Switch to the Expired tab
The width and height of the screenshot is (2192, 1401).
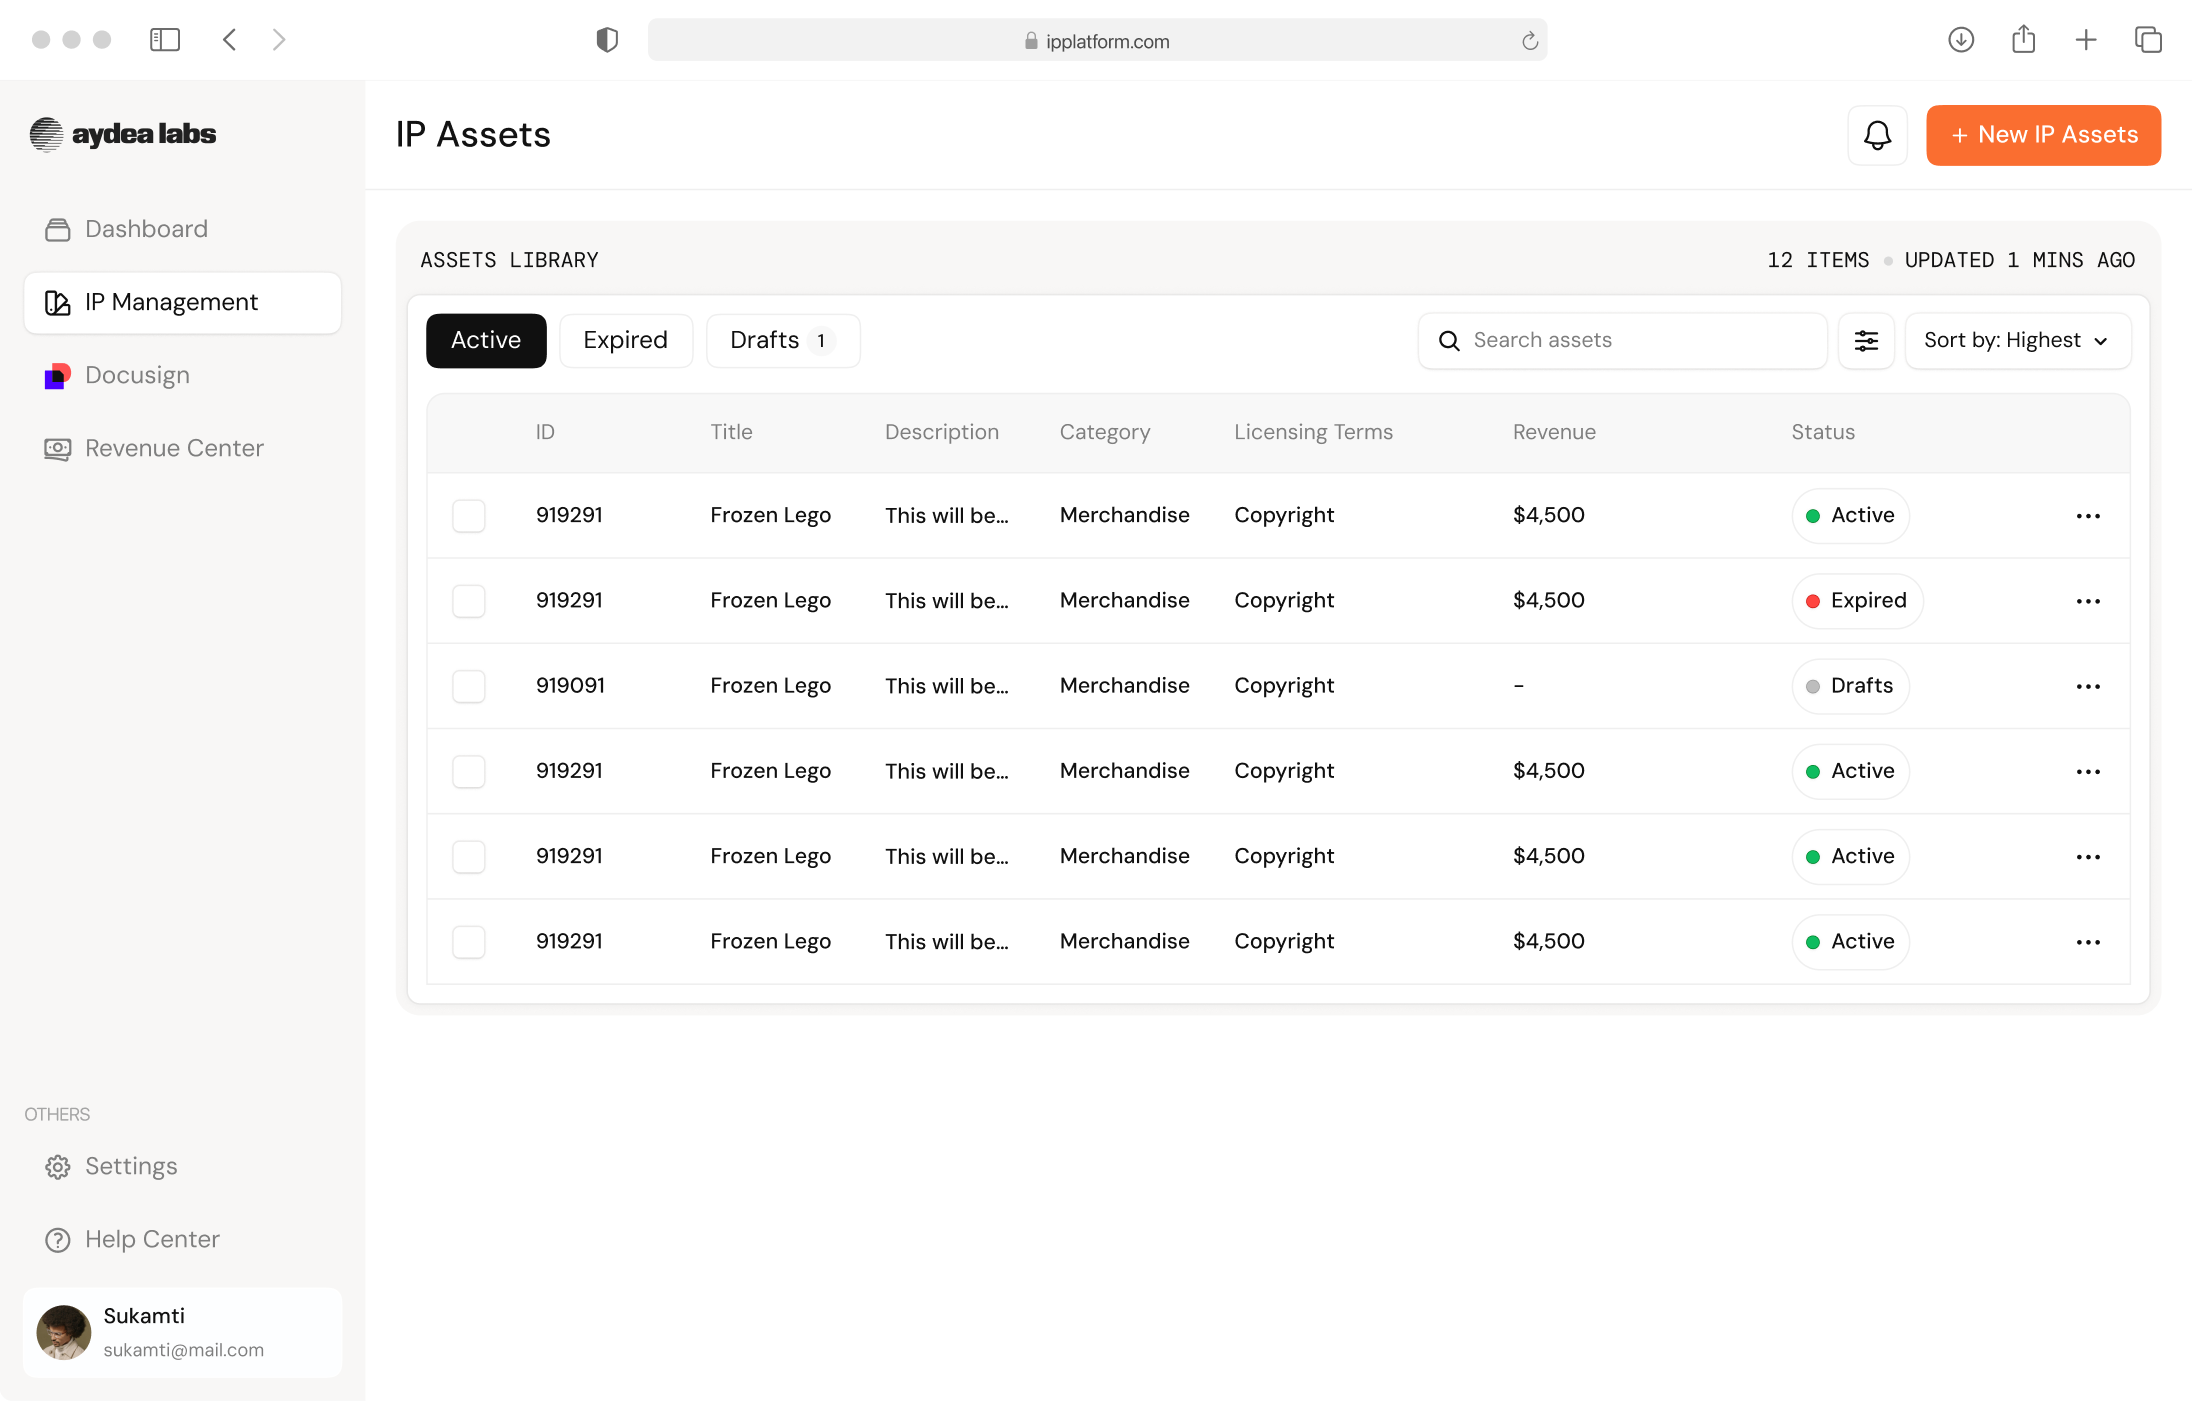625,341
